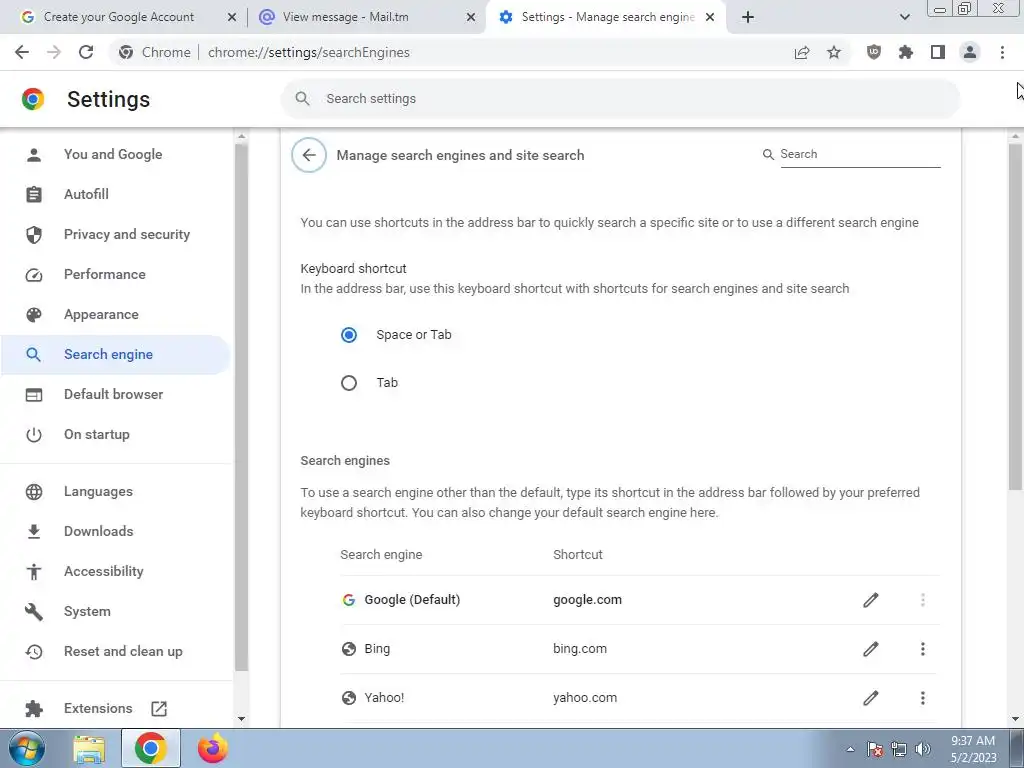Open the uBlock shield extension icon

874,52
